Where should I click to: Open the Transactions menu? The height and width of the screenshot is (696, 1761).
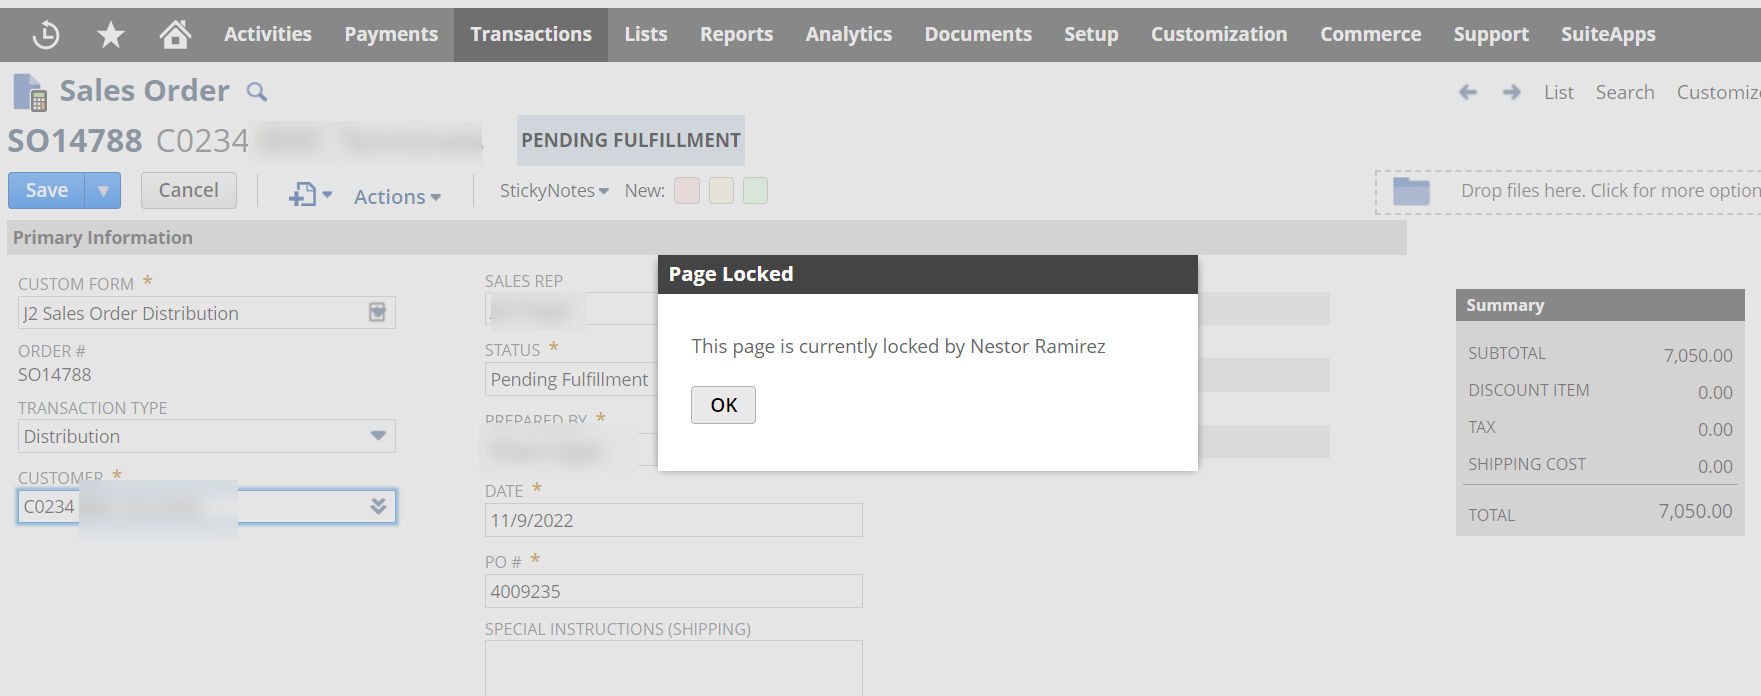click(531, 35)
